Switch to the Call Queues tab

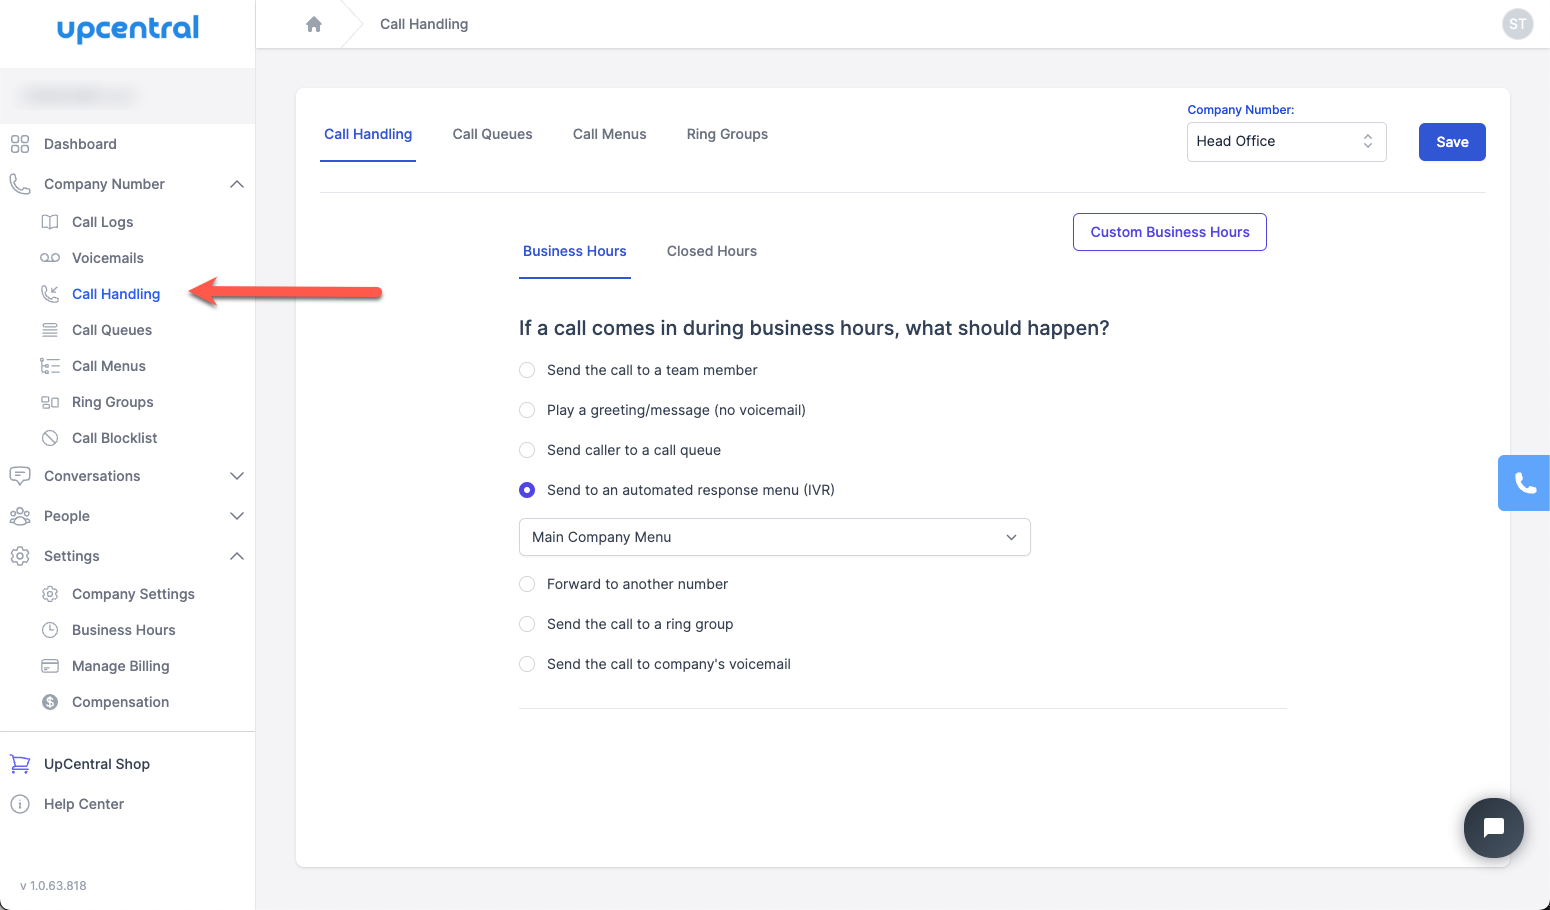[492, 134]
